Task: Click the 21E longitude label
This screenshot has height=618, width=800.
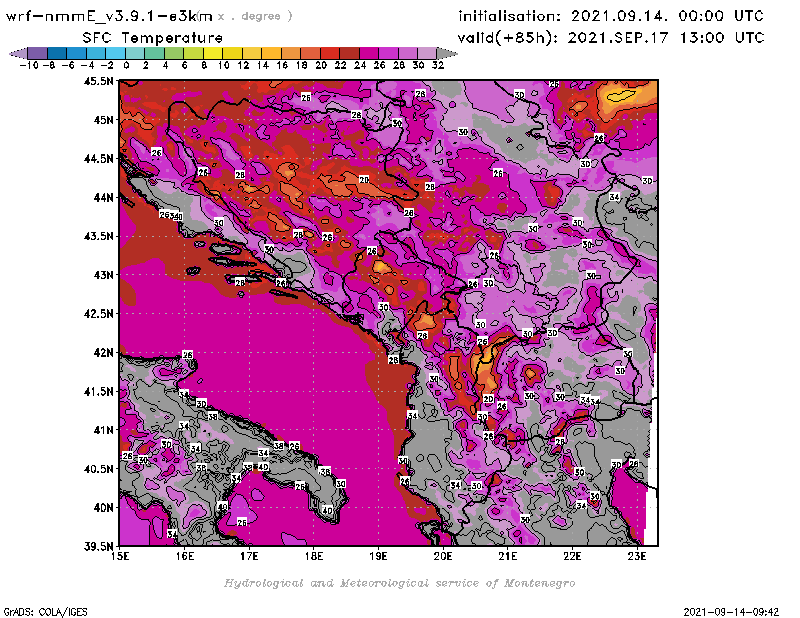Action: [508, 556]
